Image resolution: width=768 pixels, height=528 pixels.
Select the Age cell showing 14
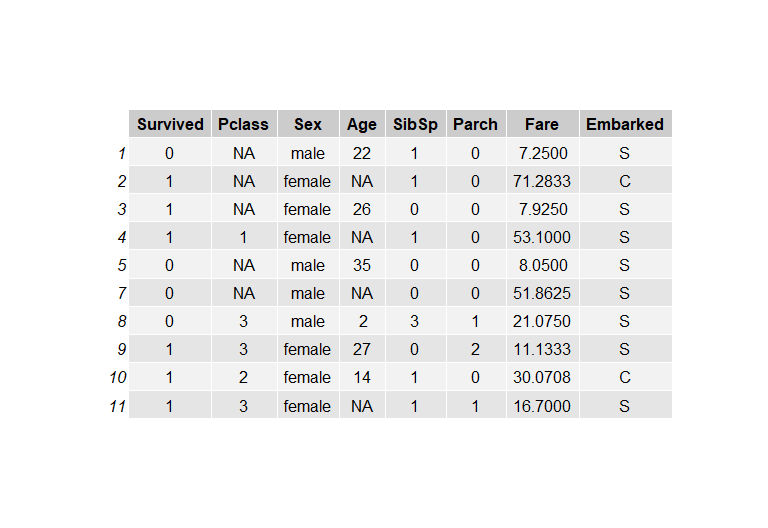pyautogui.click(x=362, y=377)
